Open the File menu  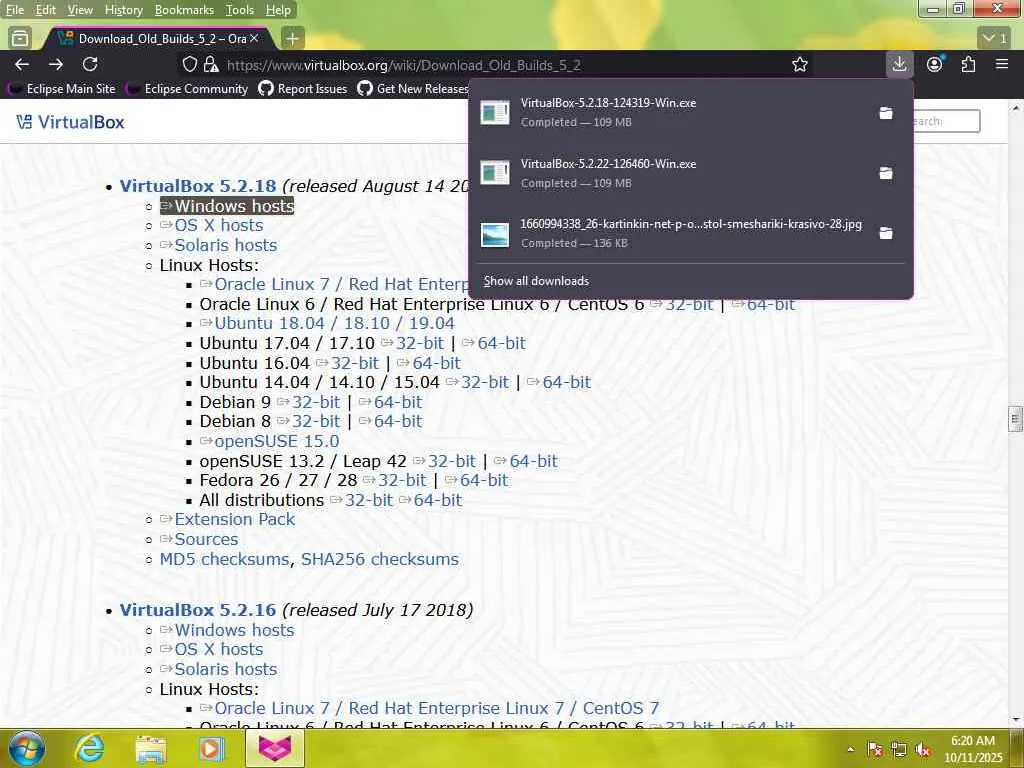coord(14,10)
